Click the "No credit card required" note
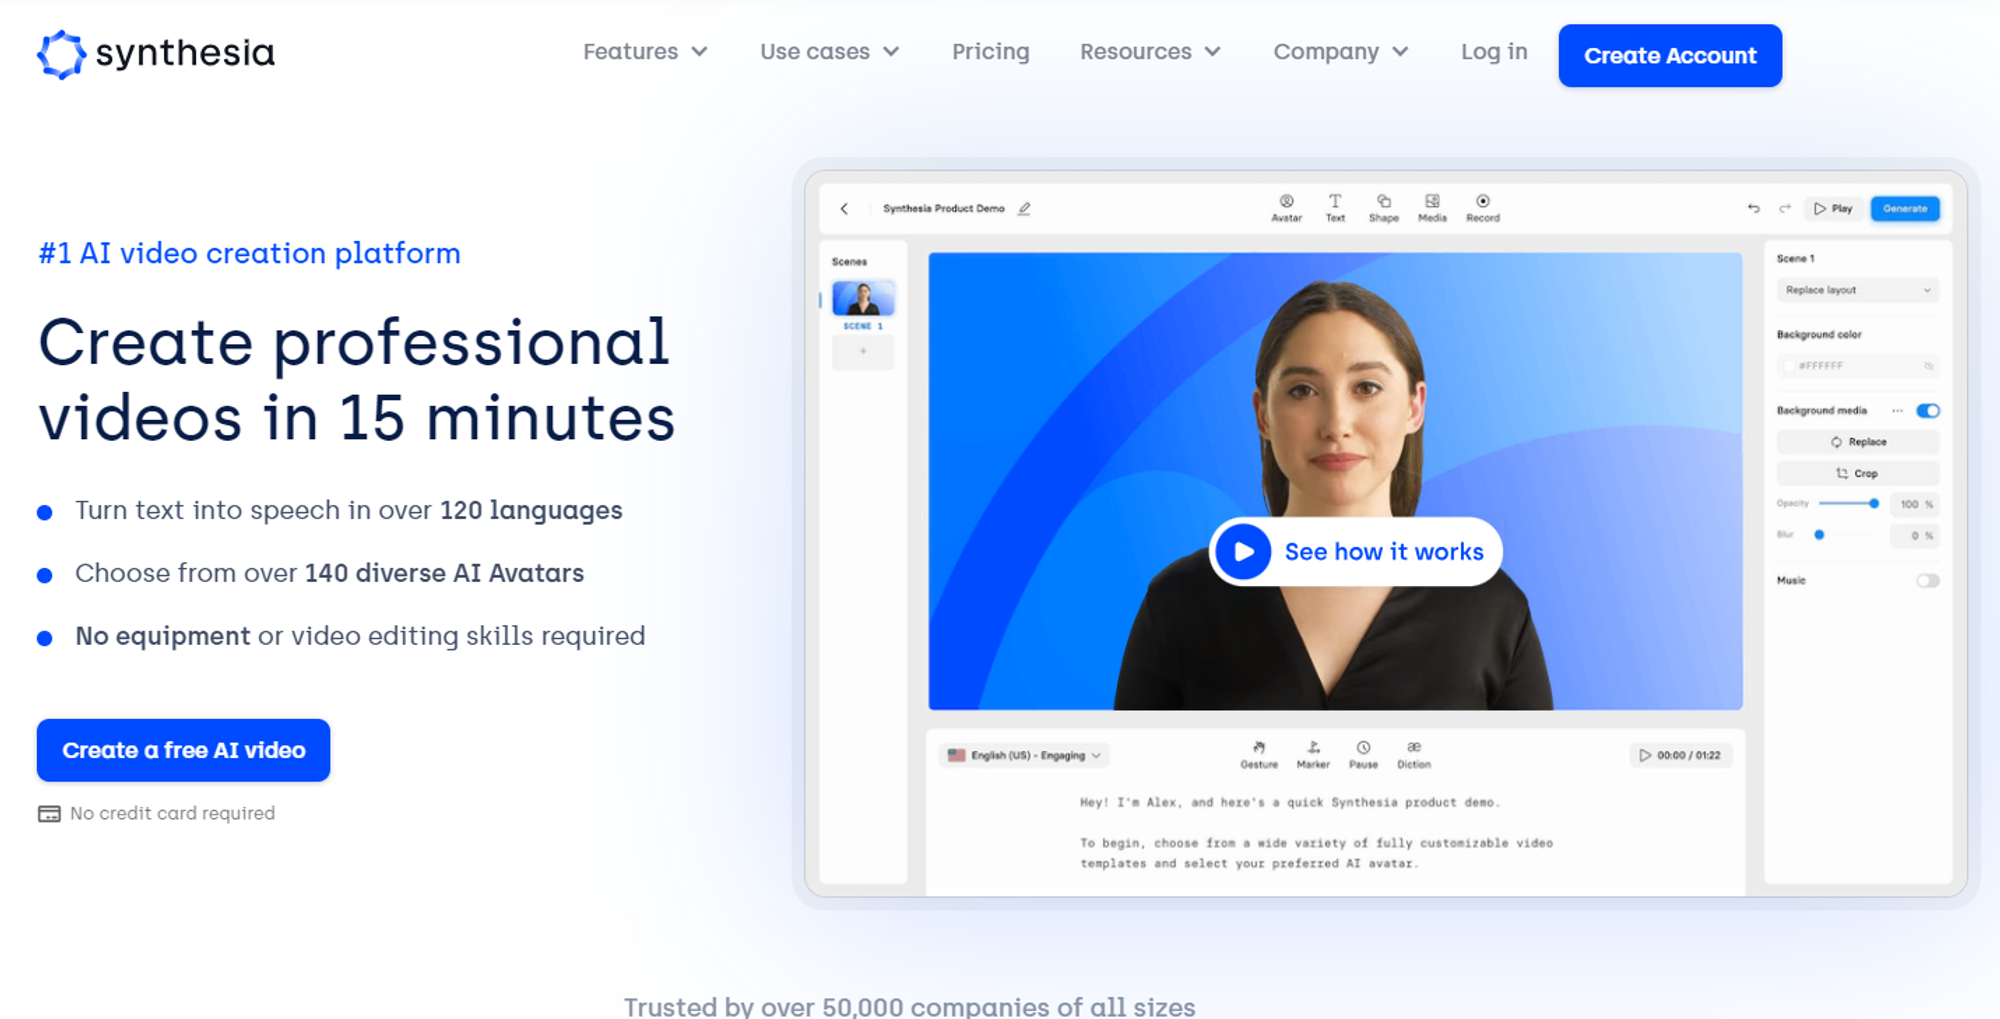This screenshot has height=1019, width=2000. coord(156,814)
